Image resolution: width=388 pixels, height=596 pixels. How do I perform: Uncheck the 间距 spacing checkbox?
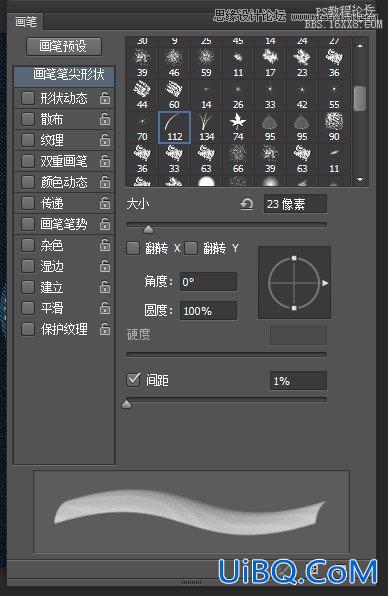point(133,380)
